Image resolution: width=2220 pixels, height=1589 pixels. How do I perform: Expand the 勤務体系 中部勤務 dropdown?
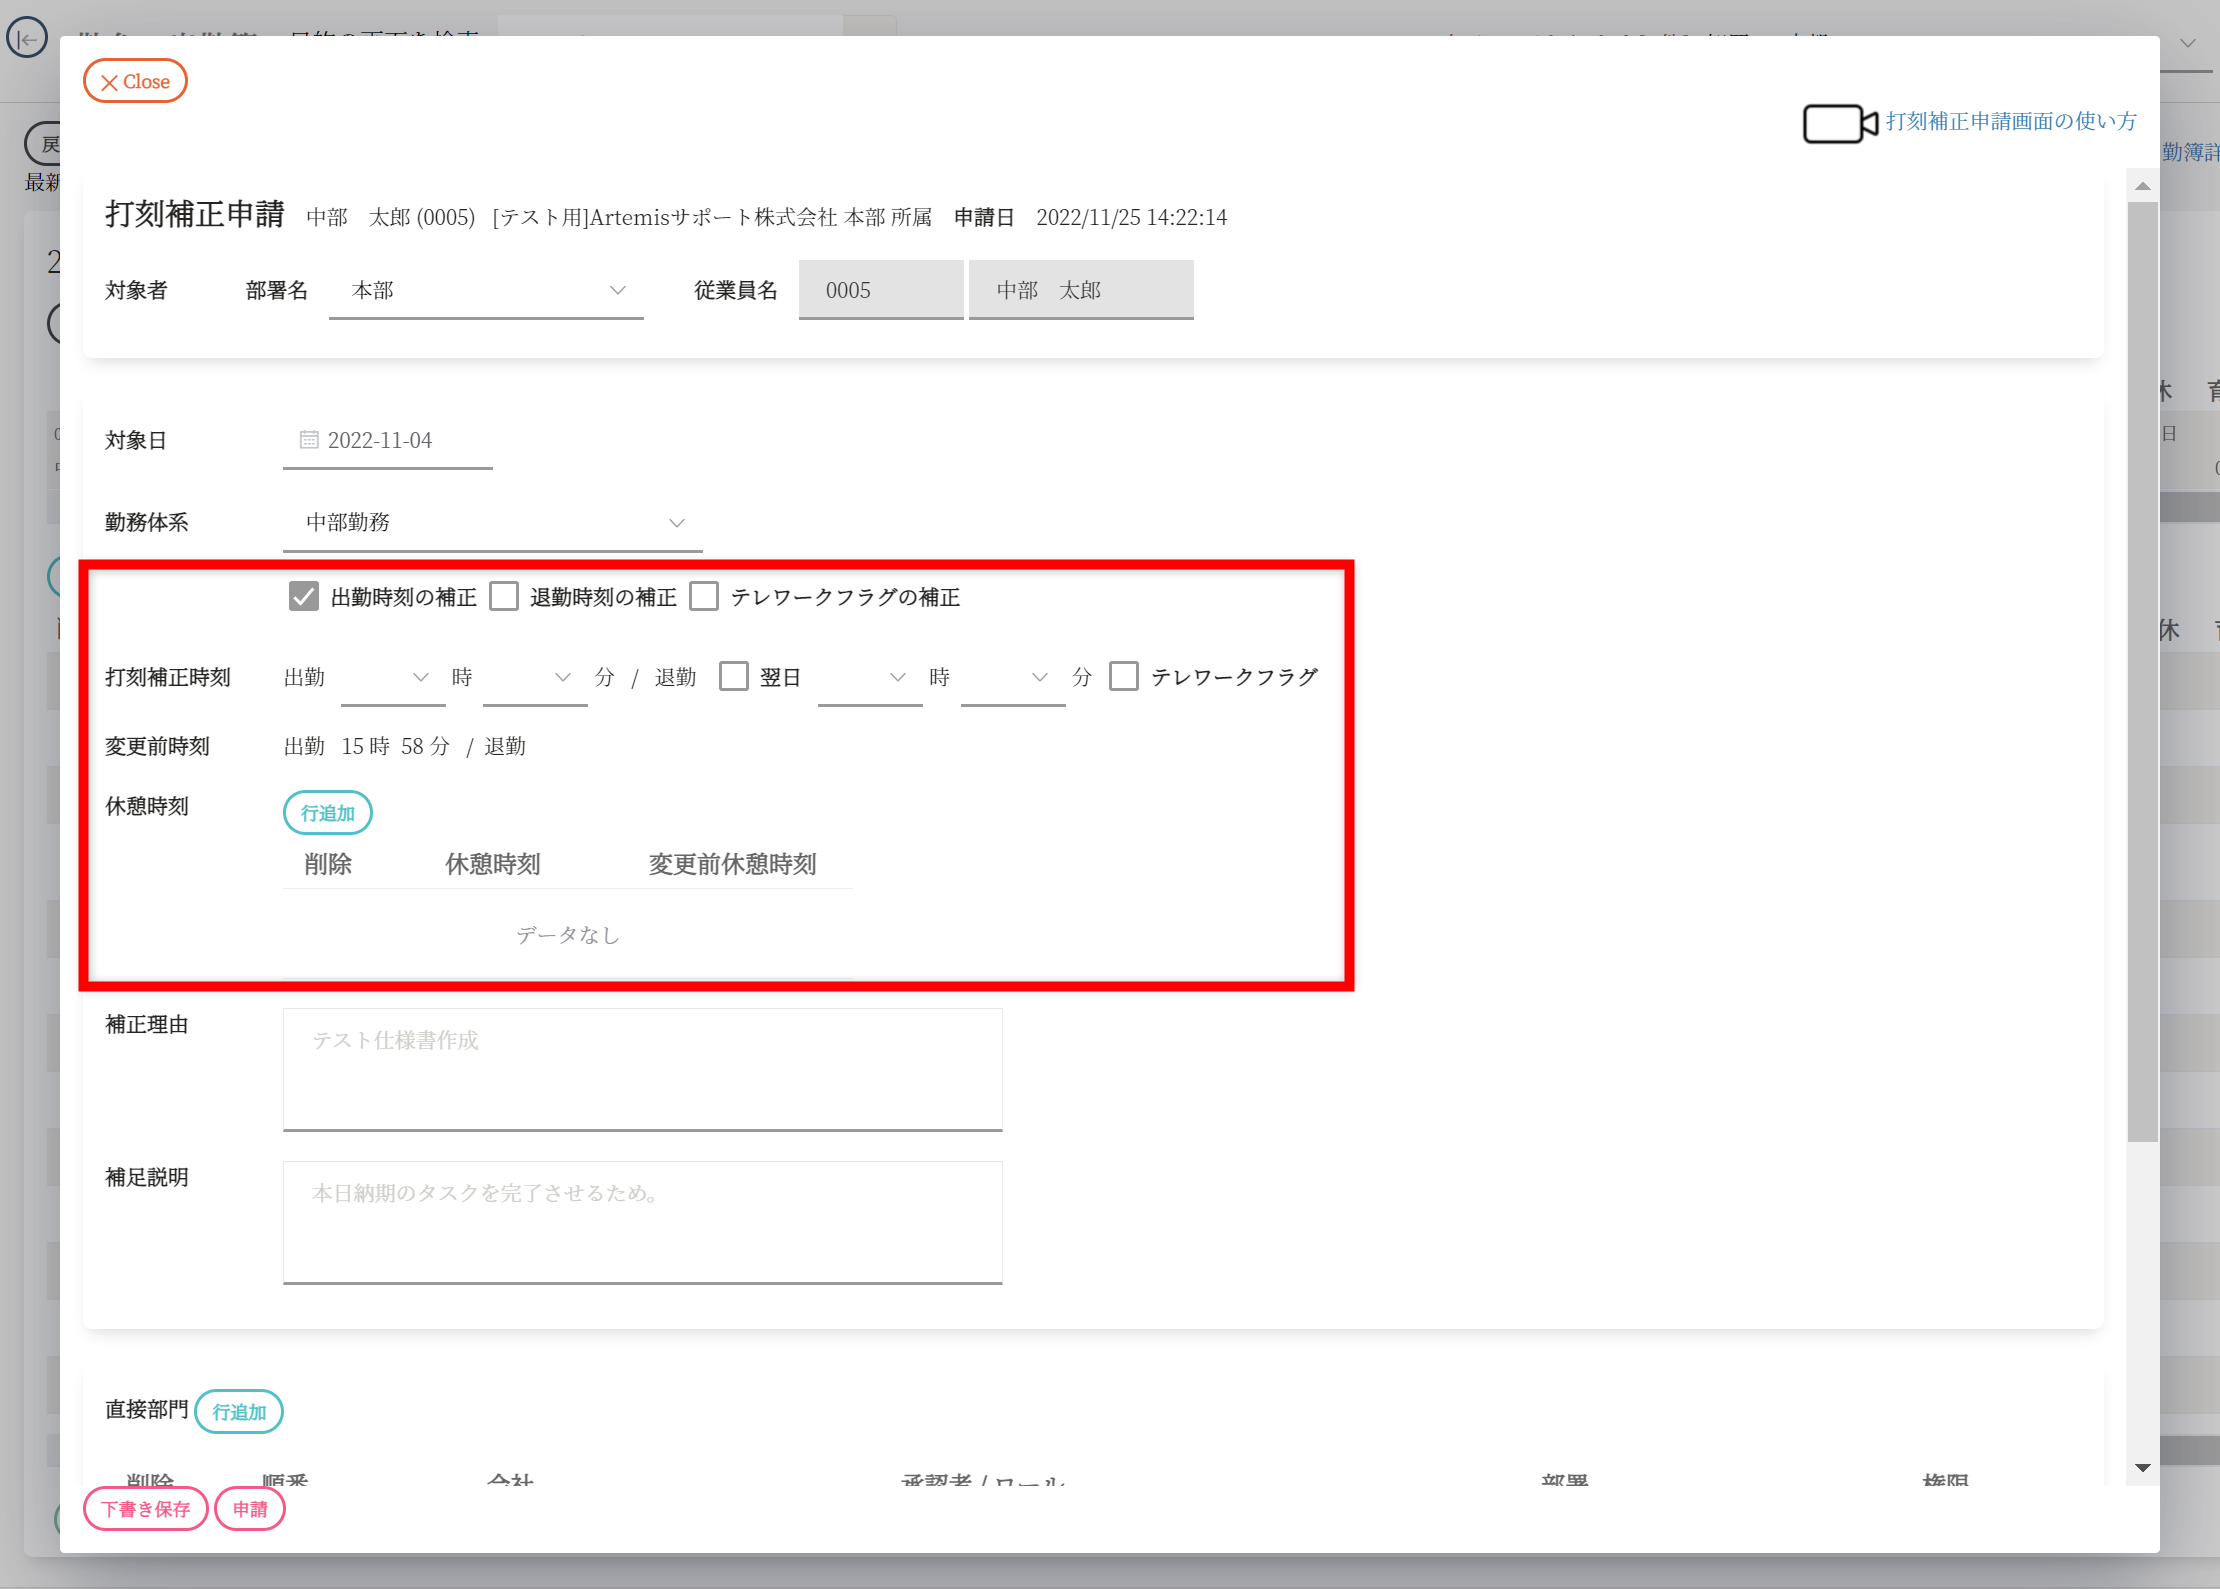(x=492, y=523)
